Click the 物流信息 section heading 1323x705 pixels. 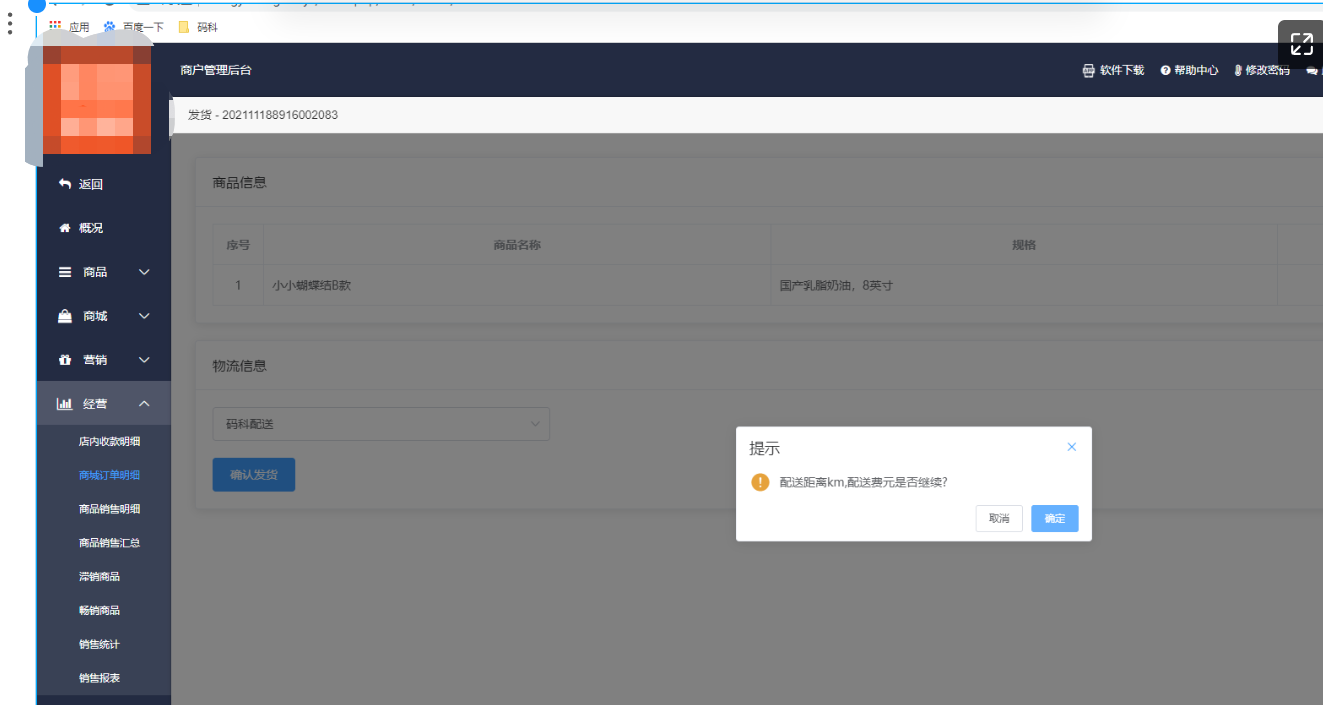click(240, 366)
